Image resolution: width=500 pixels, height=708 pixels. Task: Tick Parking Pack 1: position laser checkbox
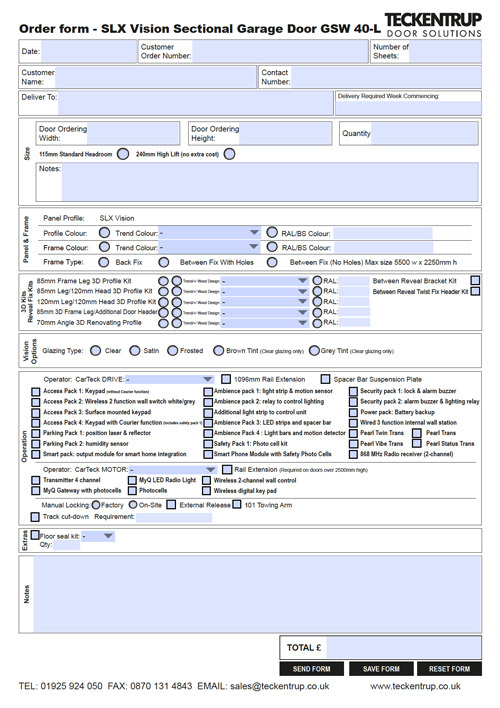click(x=36, y=433)
